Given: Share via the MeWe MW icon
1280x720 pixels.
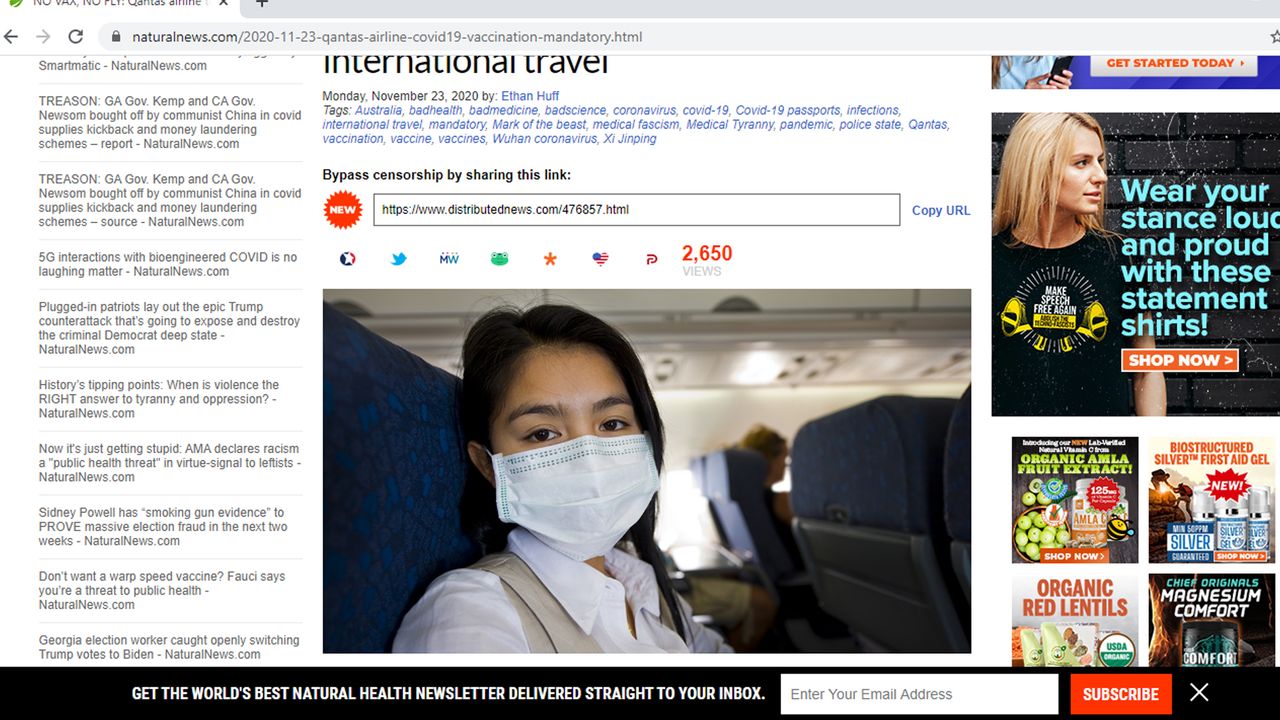Looking at the screenshot, I should 449,259.
